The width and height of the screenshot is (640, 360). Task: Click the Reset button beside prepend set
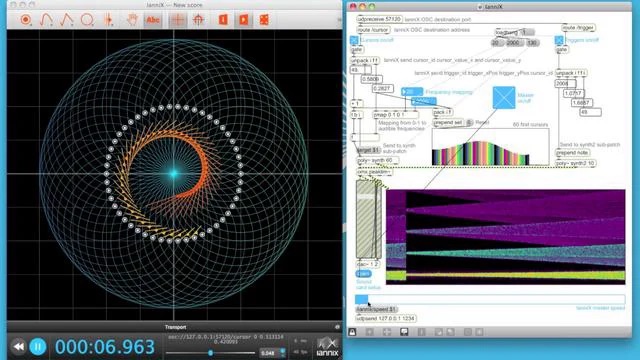click(x=470, y=122)
